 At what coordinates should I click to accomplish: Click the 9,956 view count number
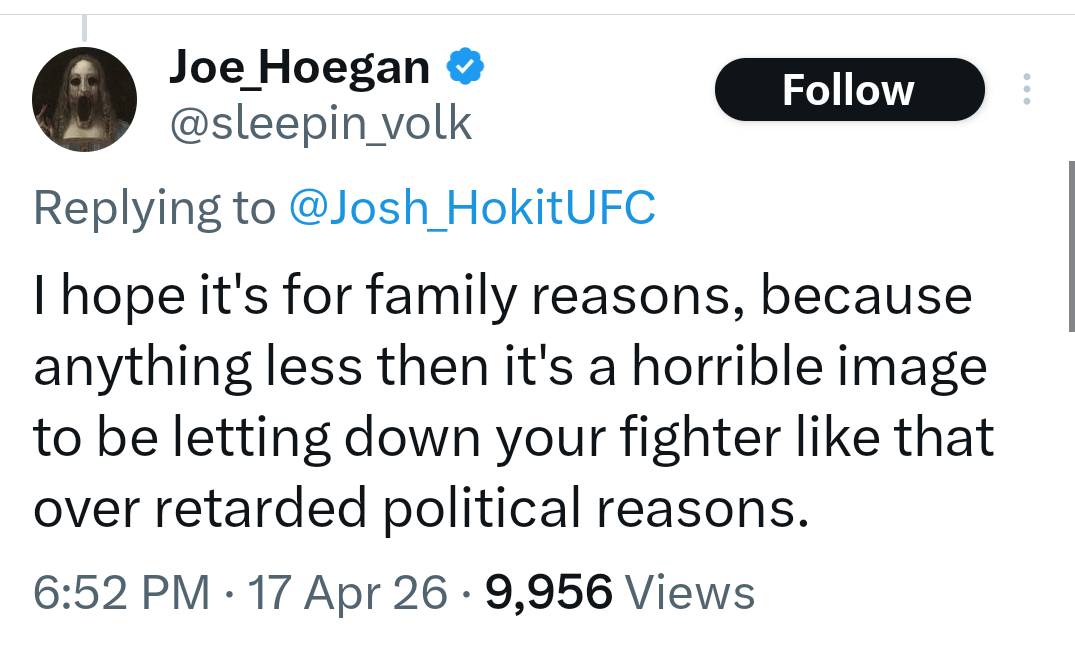tap(548, 591)
